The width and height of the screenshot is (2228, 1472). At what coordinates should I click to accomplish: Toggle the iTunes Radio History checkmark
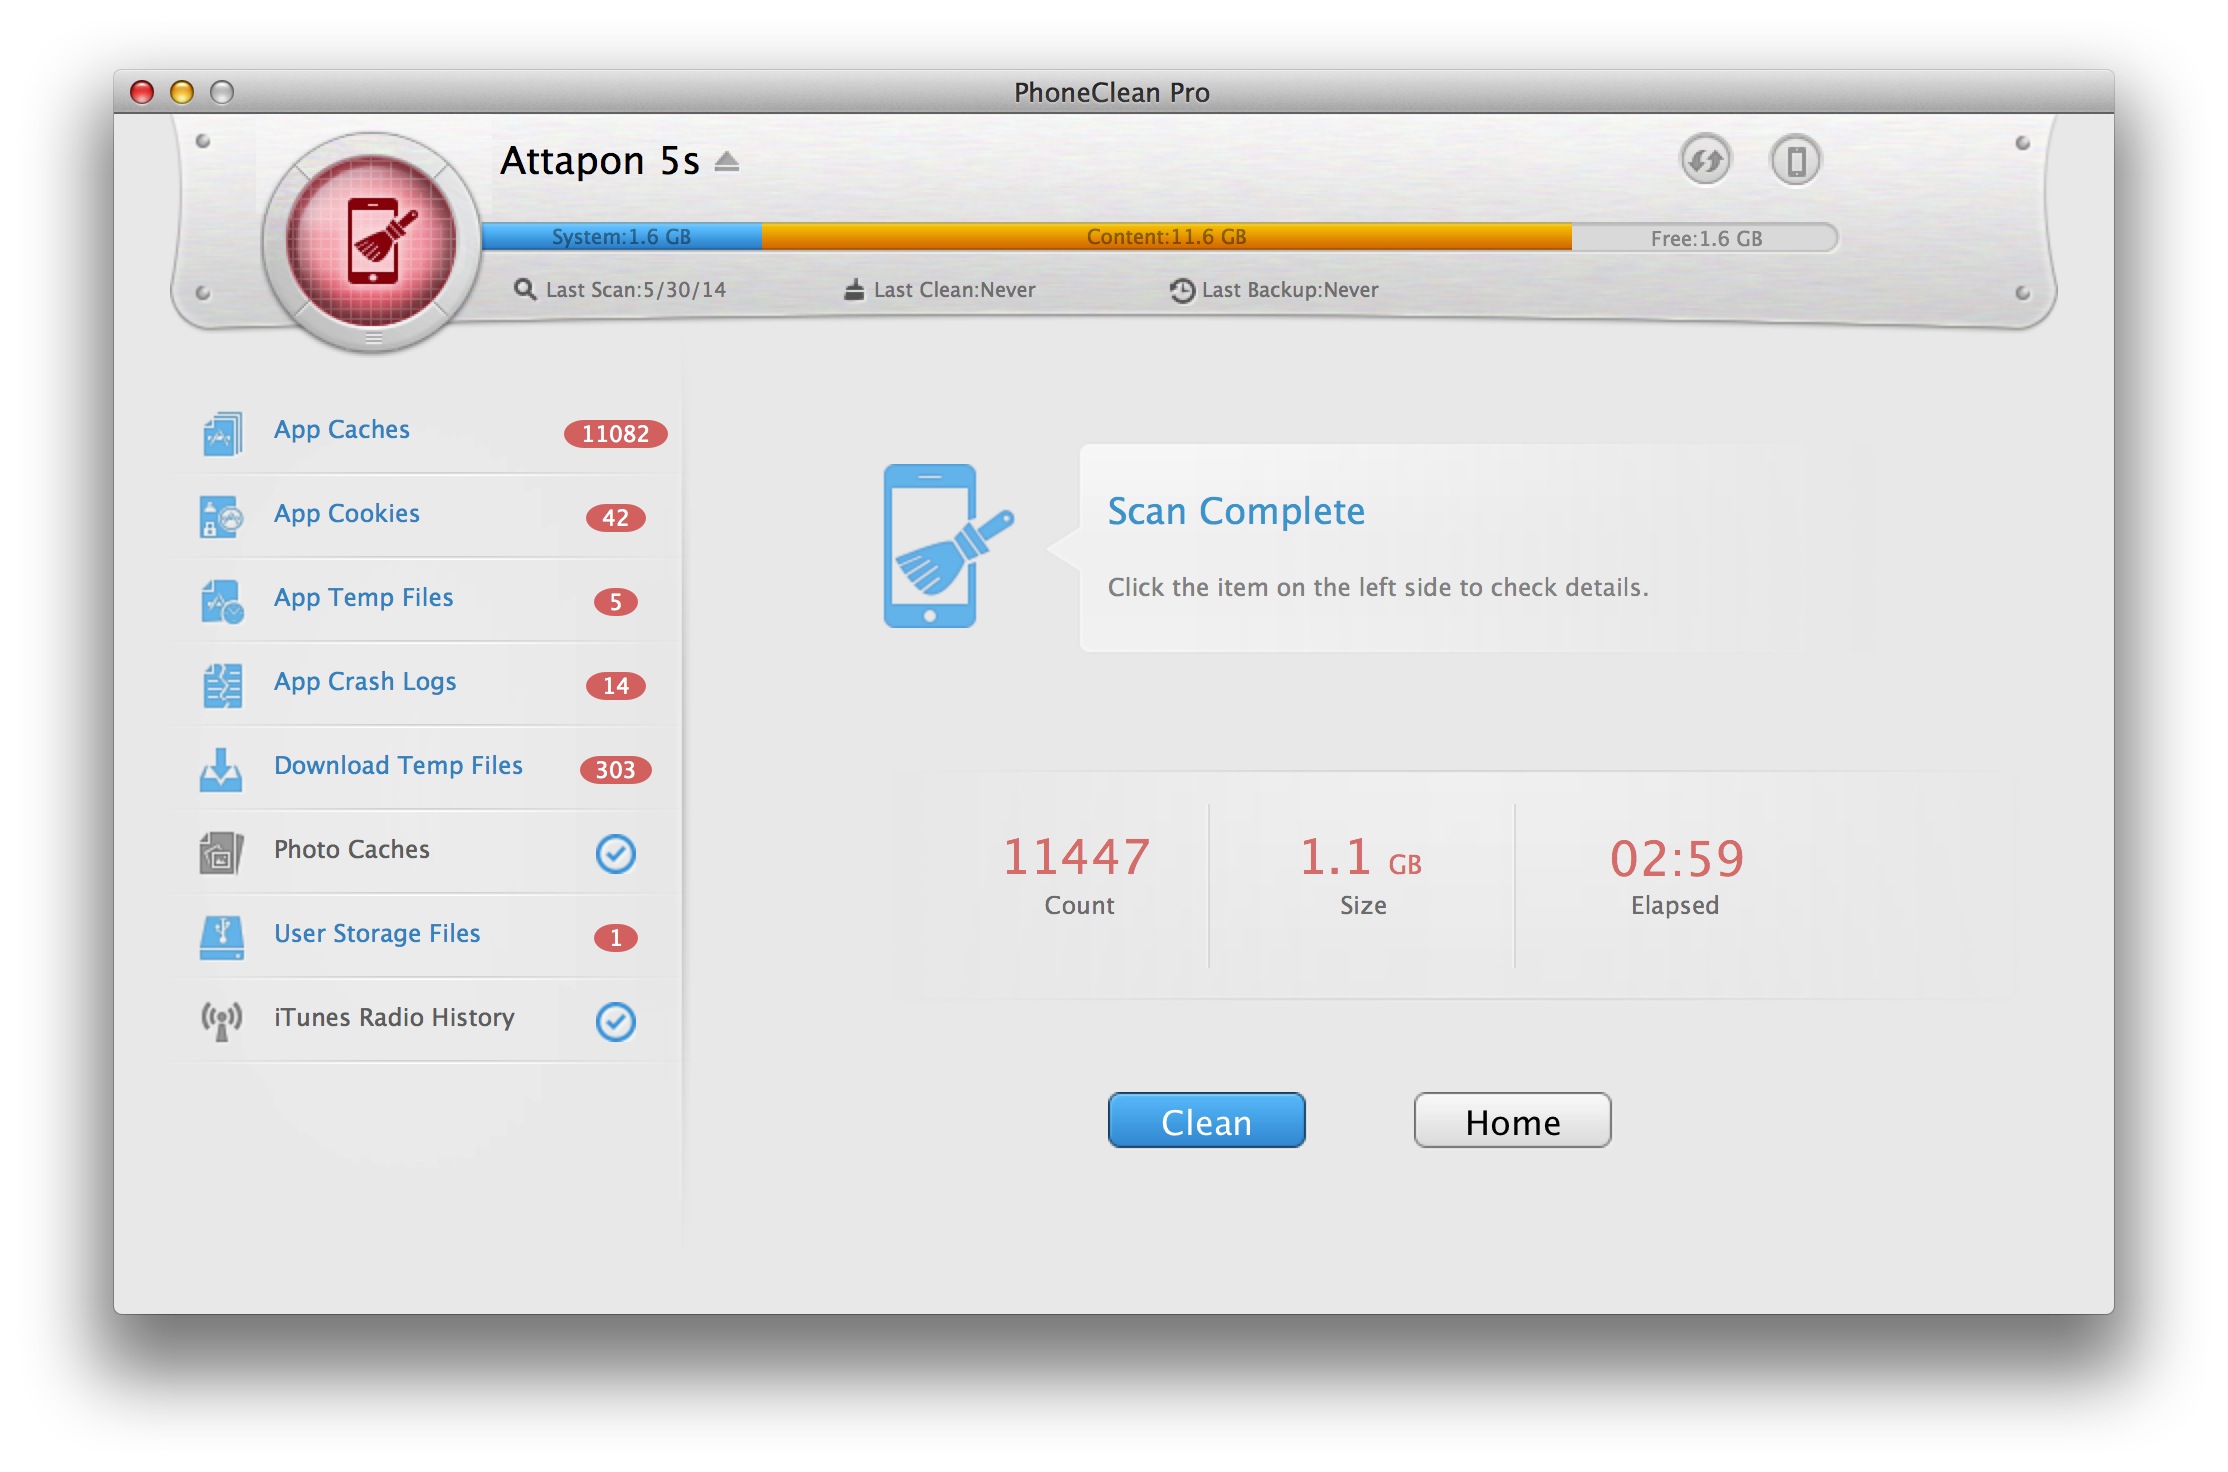tap(615, 1021)
